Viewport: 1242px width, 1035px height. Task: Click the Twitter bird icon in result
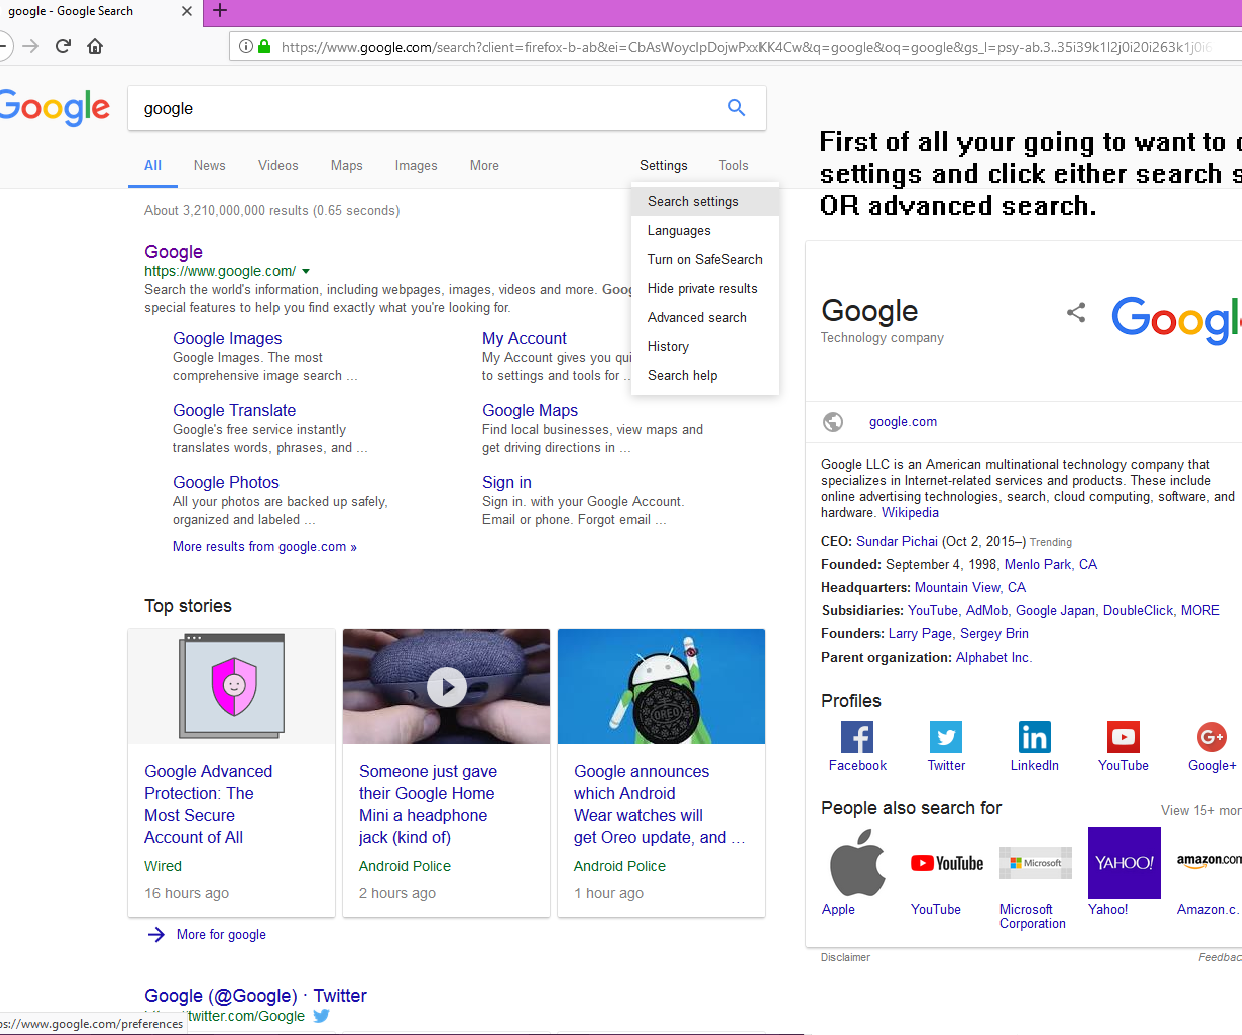click(x=321, y=1016)
